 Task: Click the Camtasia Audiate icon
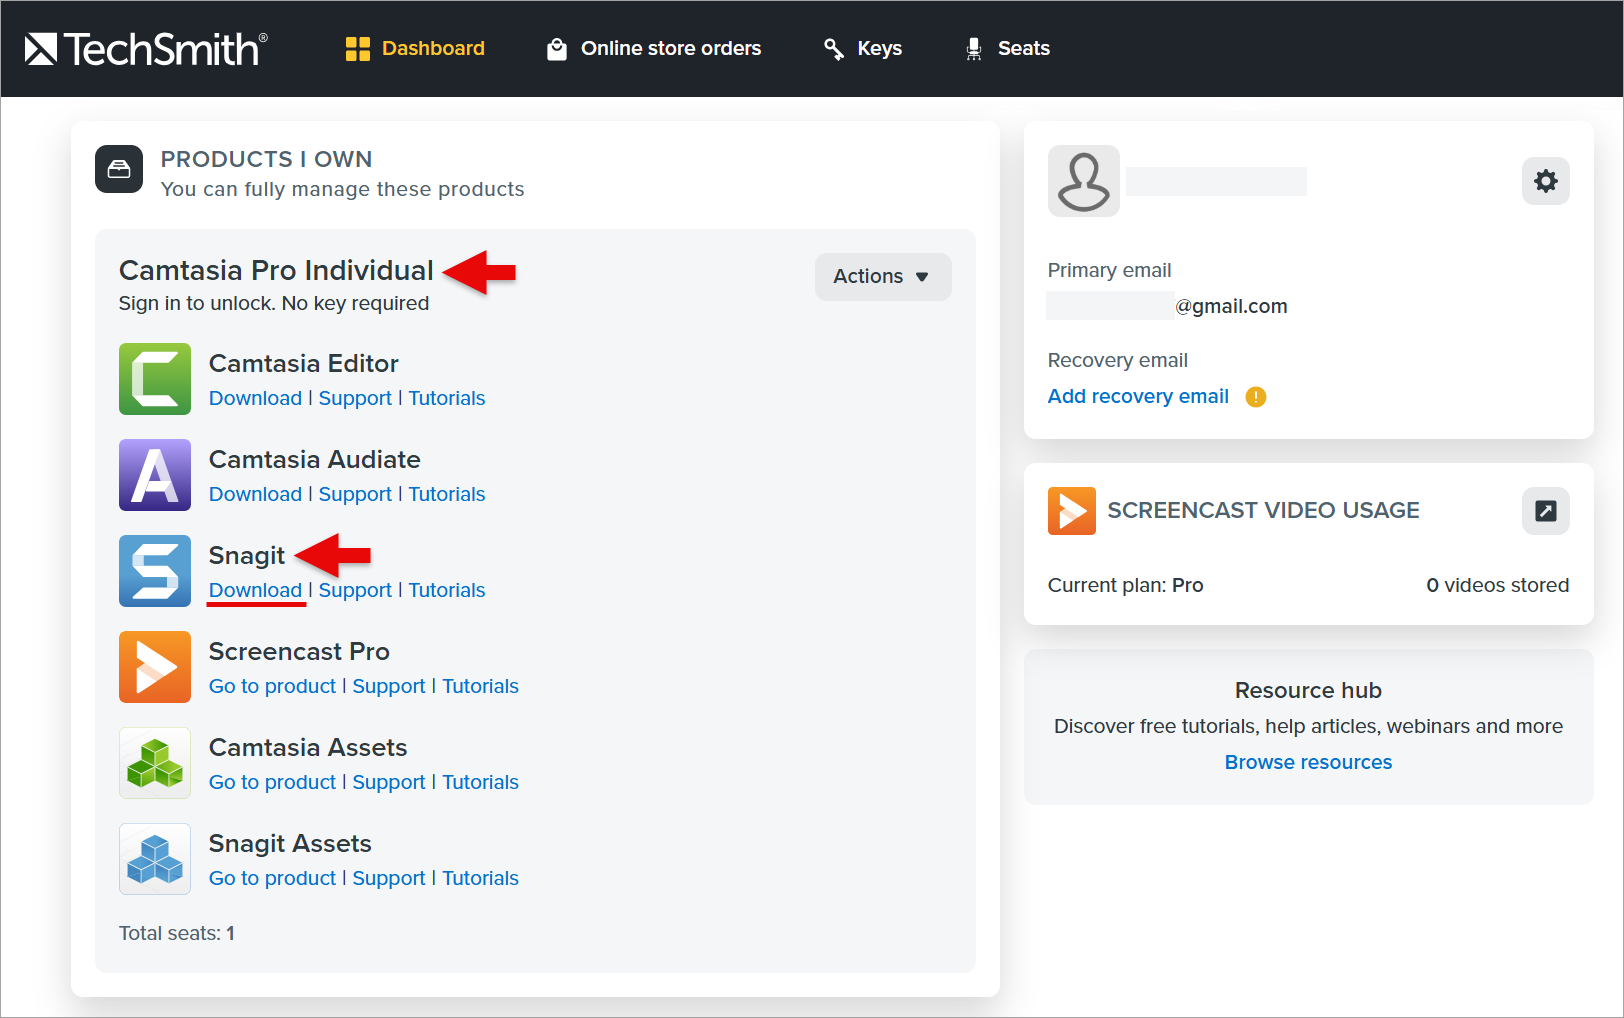pyautogui.click(x=155, y=475)
